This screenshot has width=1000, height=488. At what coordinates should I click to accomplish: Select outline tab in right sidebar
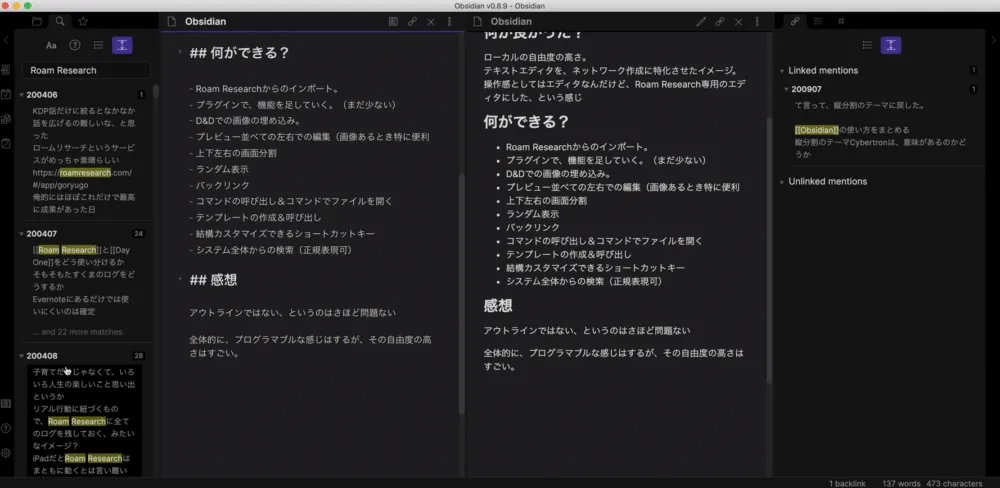pos(818,21)
